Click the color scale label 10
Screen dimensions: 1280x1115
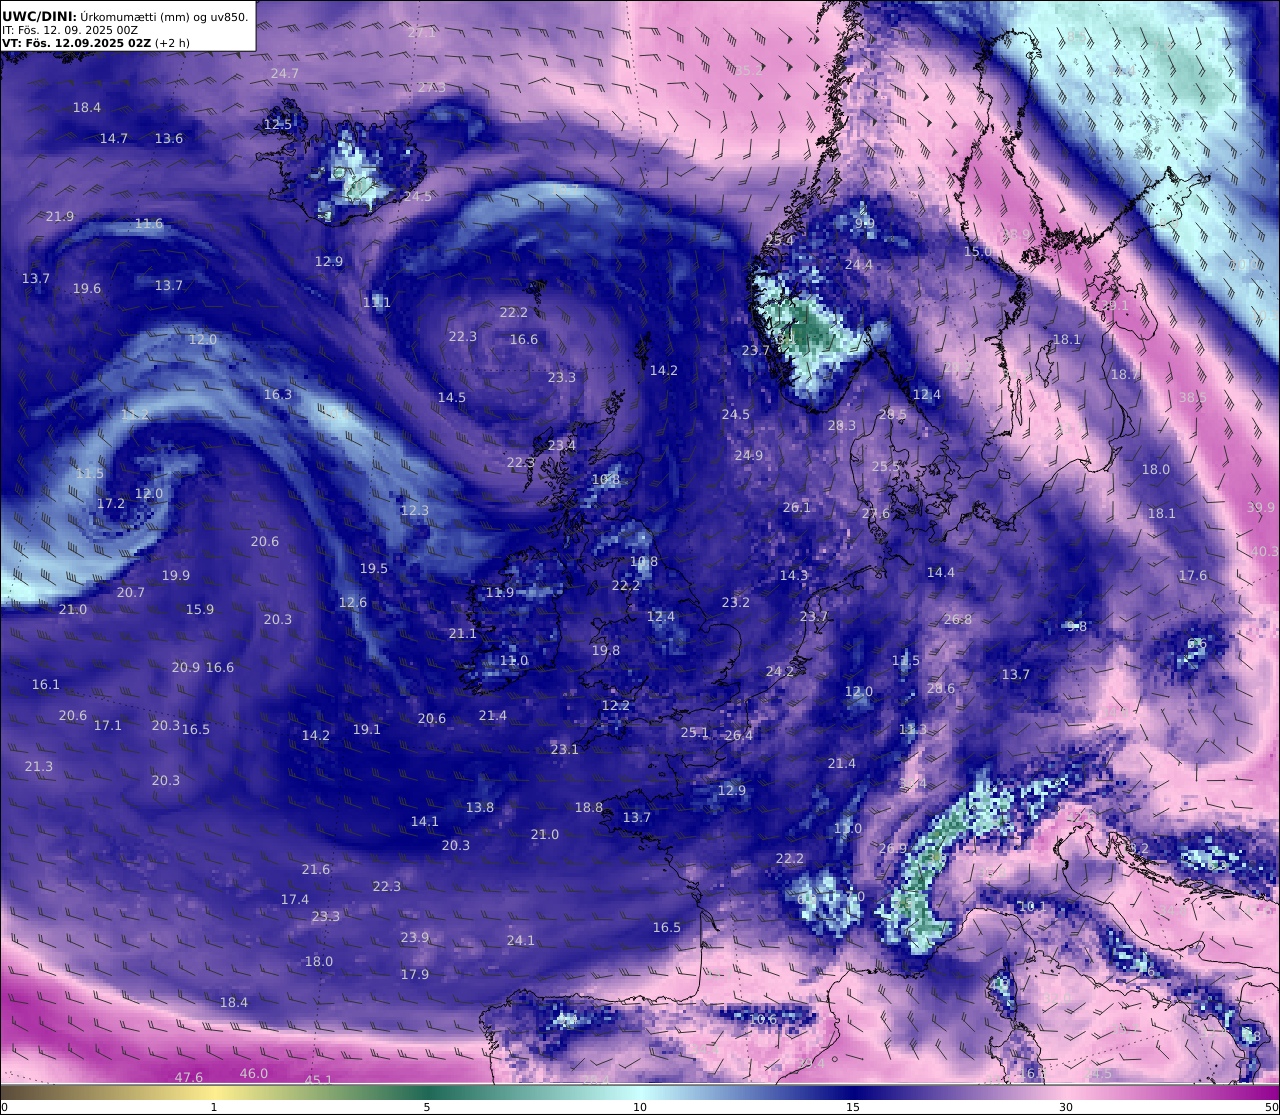click(x=640, y=1107)
